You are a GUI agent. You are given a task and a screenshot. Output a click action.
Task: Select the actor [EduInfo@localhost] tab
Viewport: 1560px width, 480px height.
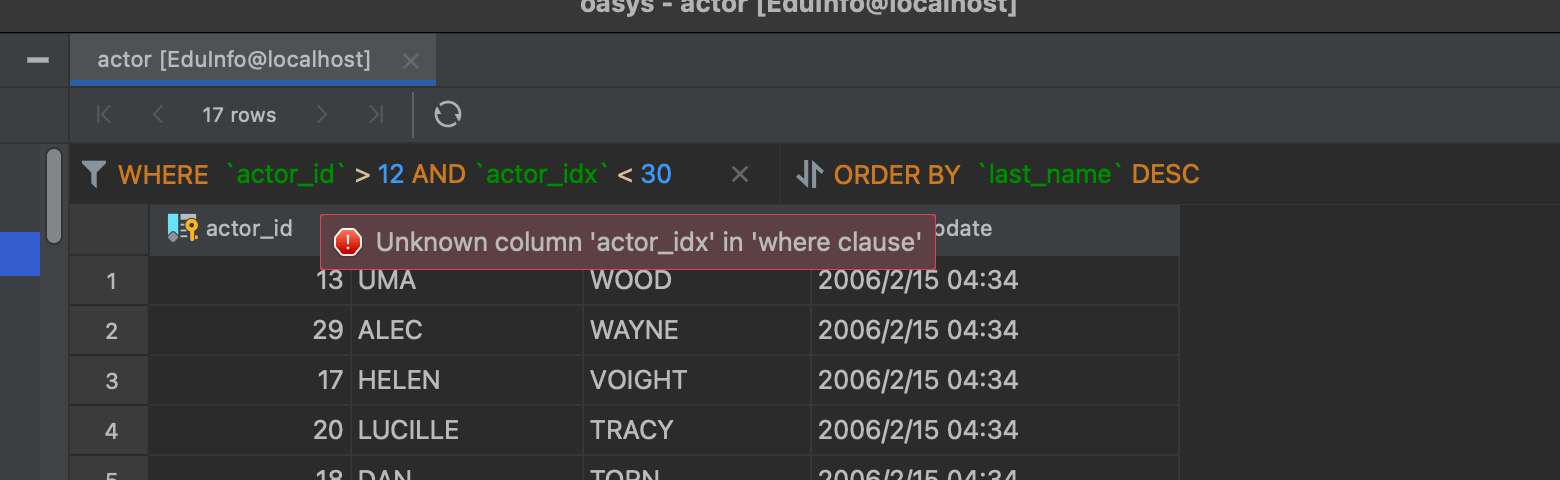coord(234,60)
